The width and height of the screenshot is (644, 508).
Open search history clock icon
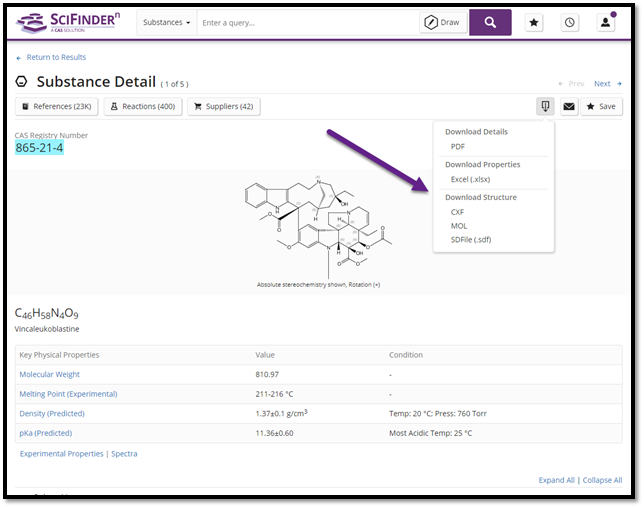[570, 23]
